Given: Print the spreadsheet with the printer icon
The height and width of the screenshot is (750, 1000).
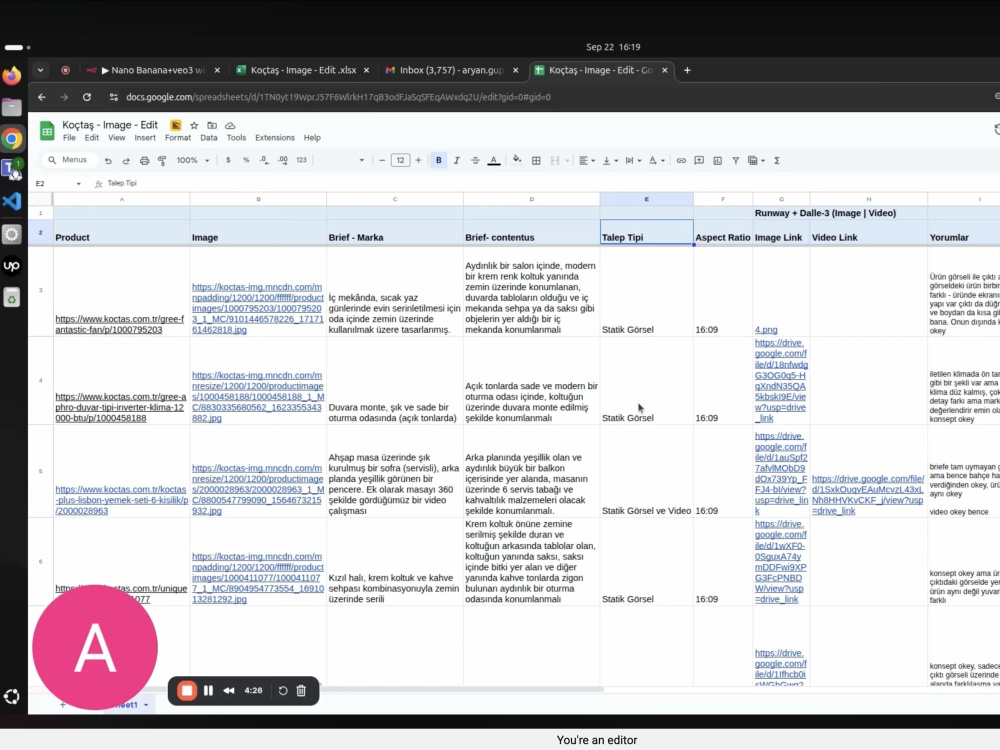Looking at the screenshot, I should click(144, 161).
